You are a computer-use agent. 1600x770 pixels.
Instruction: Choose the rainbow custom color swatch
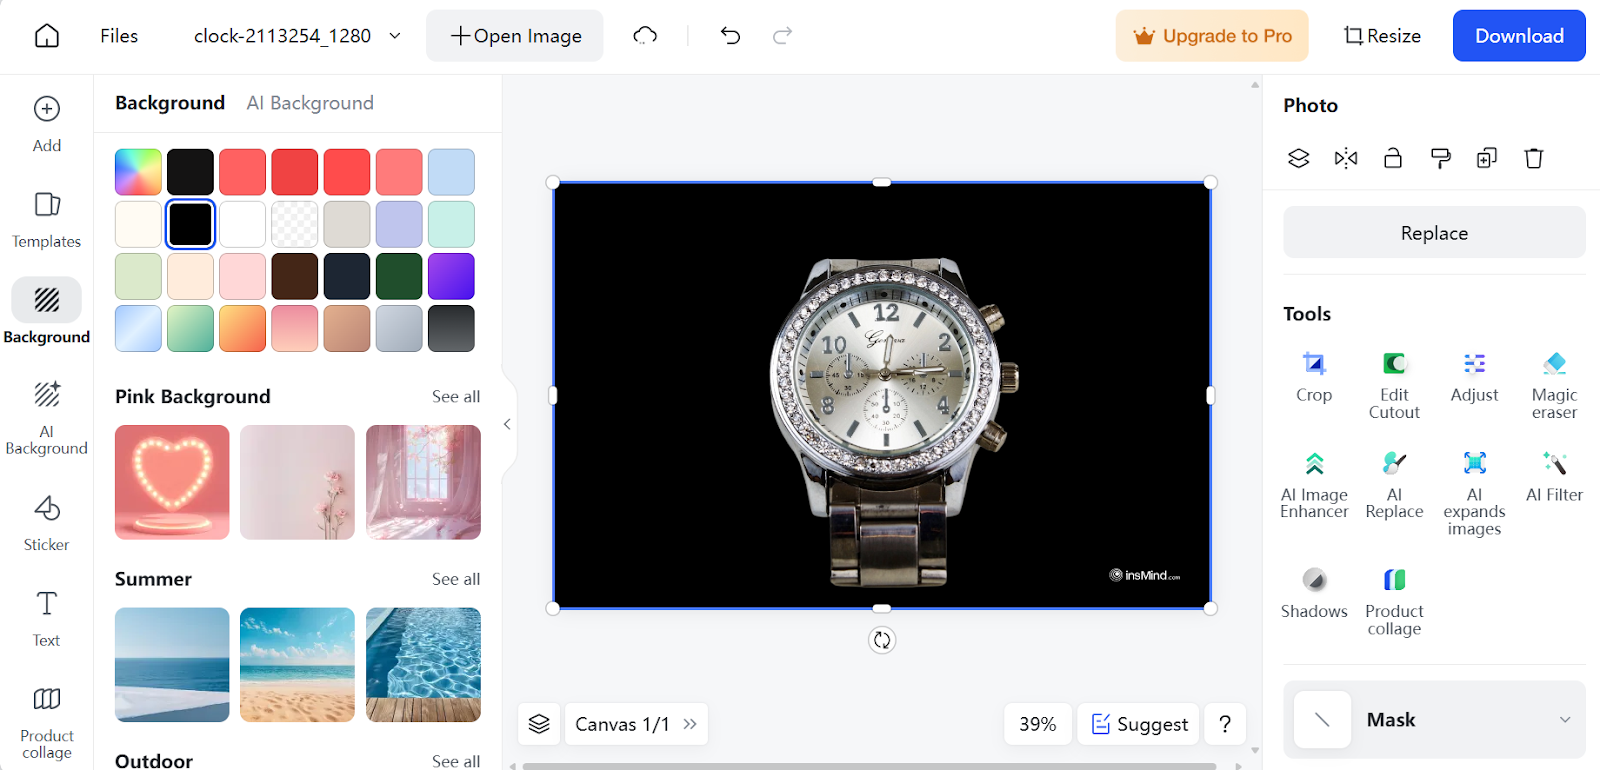(138, 172)
